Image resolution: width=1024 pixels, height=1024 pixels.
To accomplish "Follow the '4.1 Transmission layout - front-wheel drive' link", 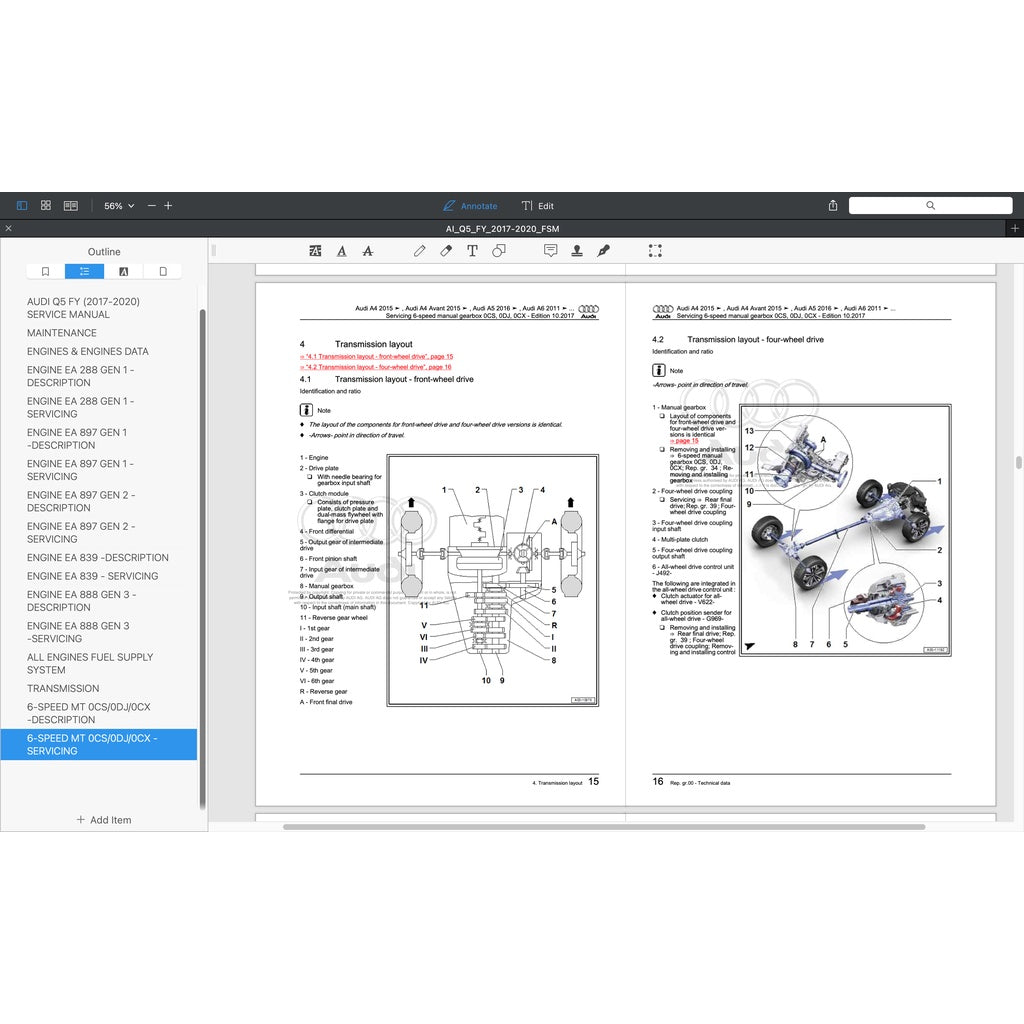I will (x=375, y=356).
